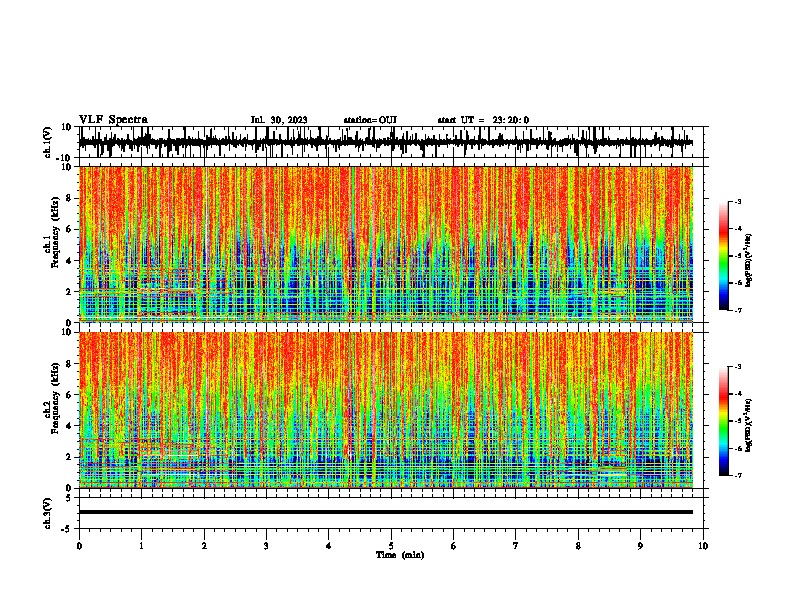
Task: Click time axis tick label "1"
Action: 141,546
